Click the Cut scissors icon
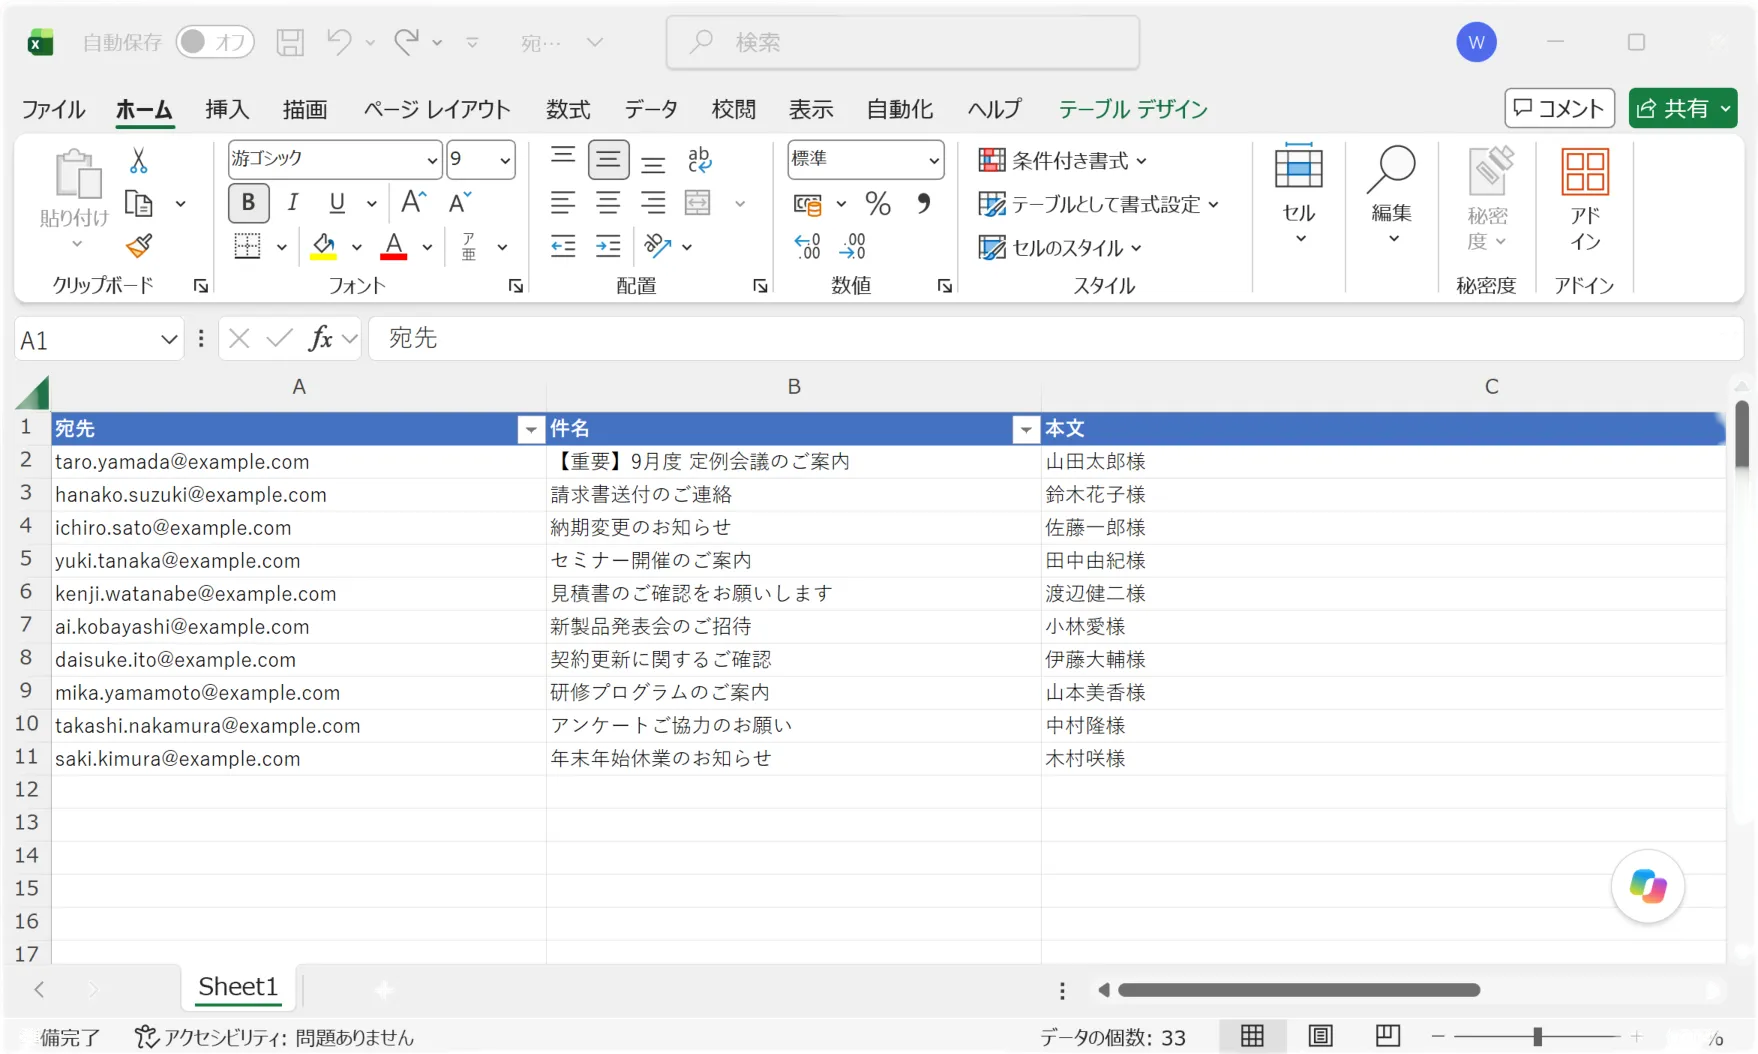The width and height of the screenshot is (1758, 1054). coord(139,161)
